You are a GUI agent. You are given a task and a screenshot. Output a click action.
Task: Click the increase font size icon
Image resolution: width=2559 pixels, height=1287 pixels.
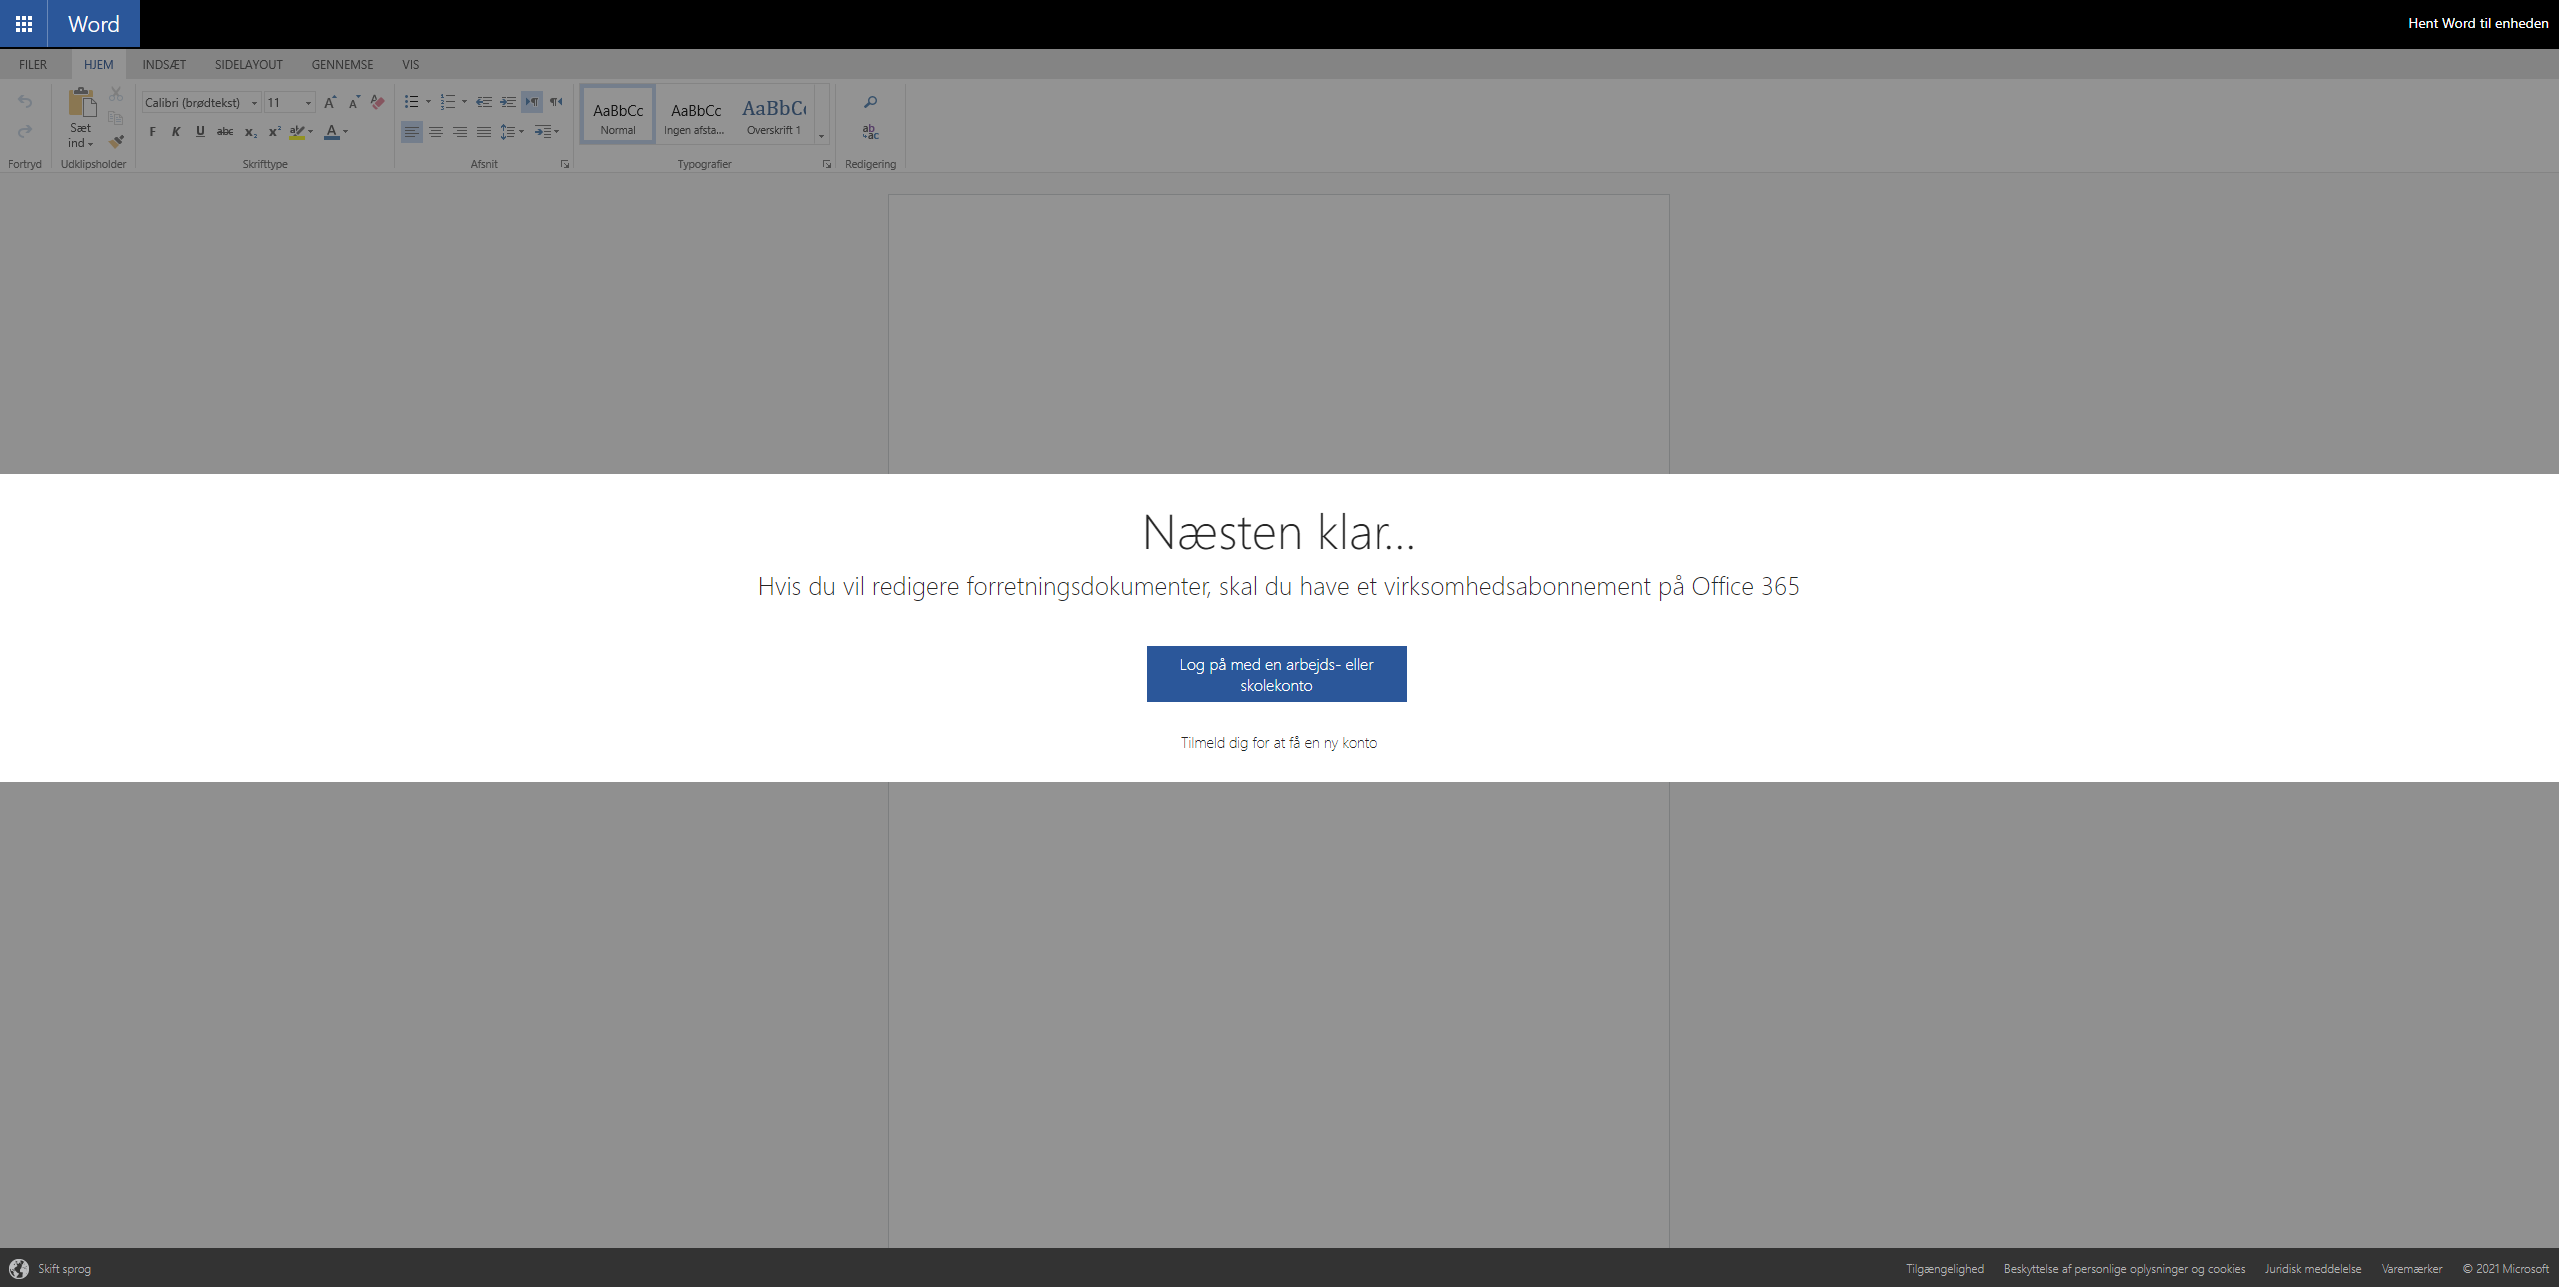point(330,102)
